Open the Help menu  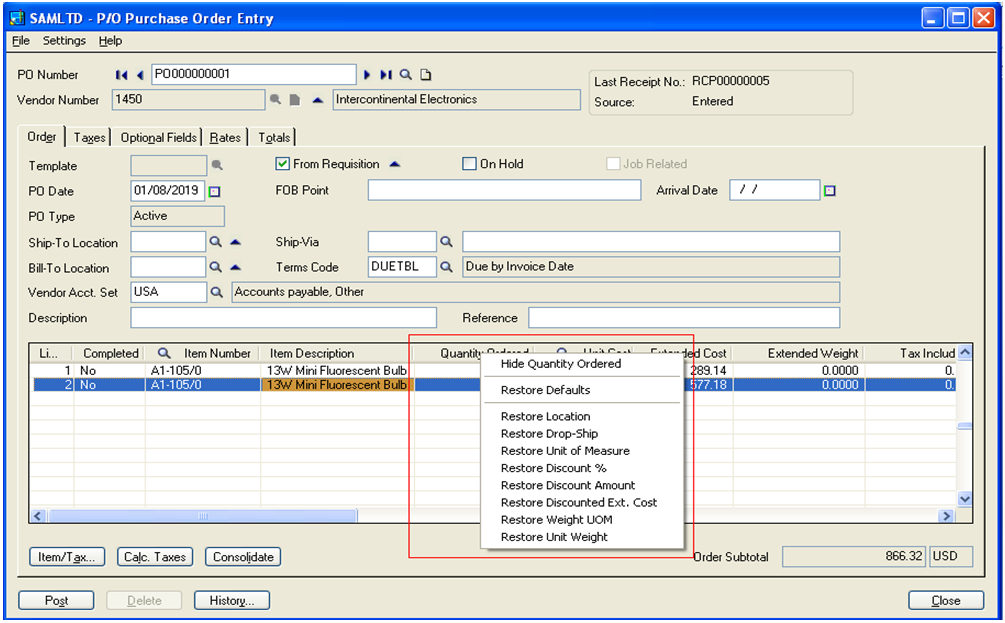(110, 40)
